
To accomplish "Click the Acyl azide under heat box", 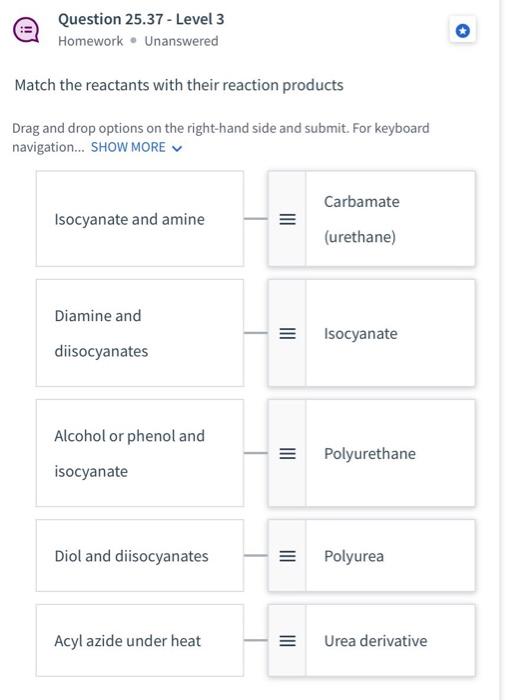I will (140, 641).
